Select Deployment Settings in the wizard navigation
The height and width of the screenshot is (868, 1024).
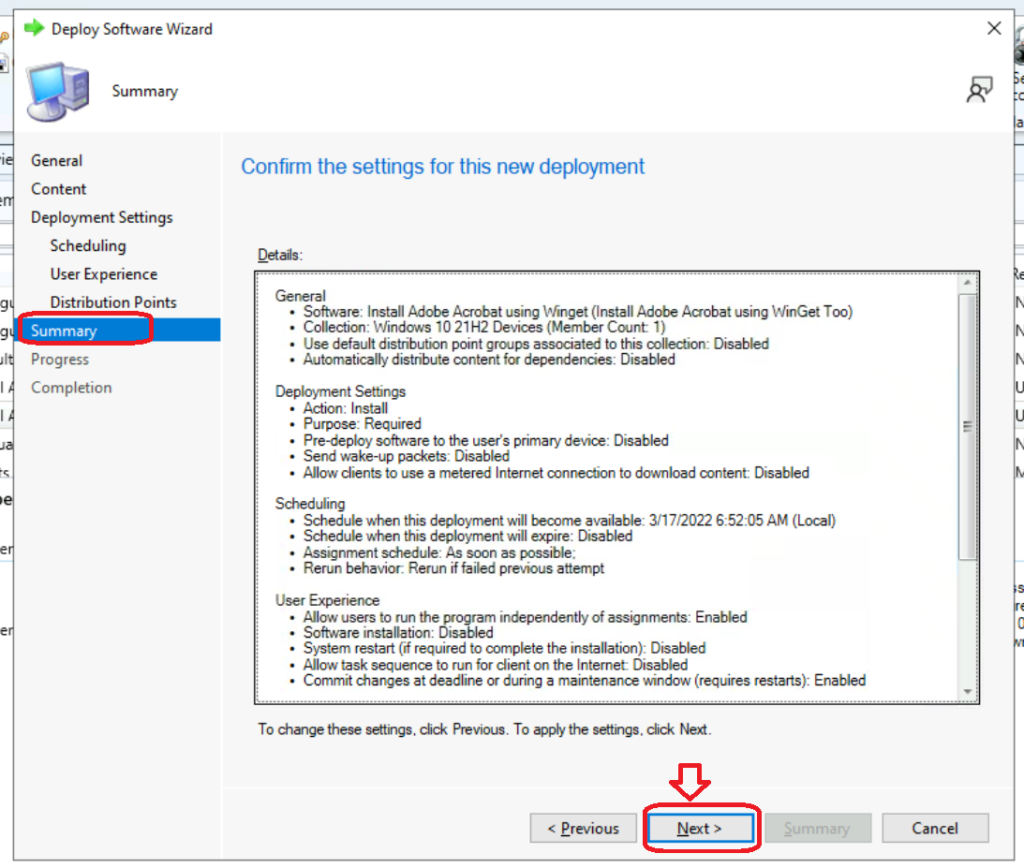(102, 217)
